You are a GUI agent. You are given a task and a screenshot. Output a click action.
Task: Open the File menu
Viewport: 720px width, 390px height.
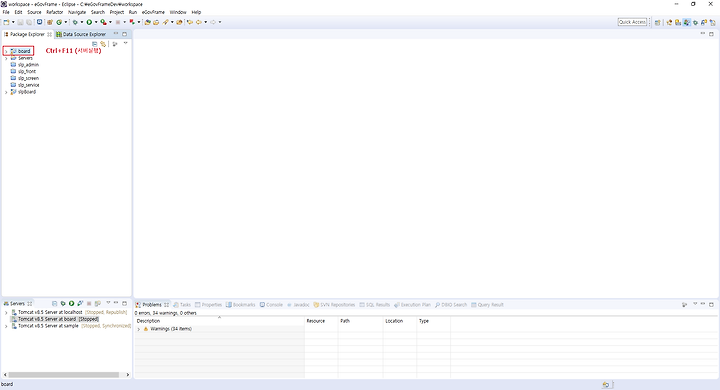click(x=6, y=12)
